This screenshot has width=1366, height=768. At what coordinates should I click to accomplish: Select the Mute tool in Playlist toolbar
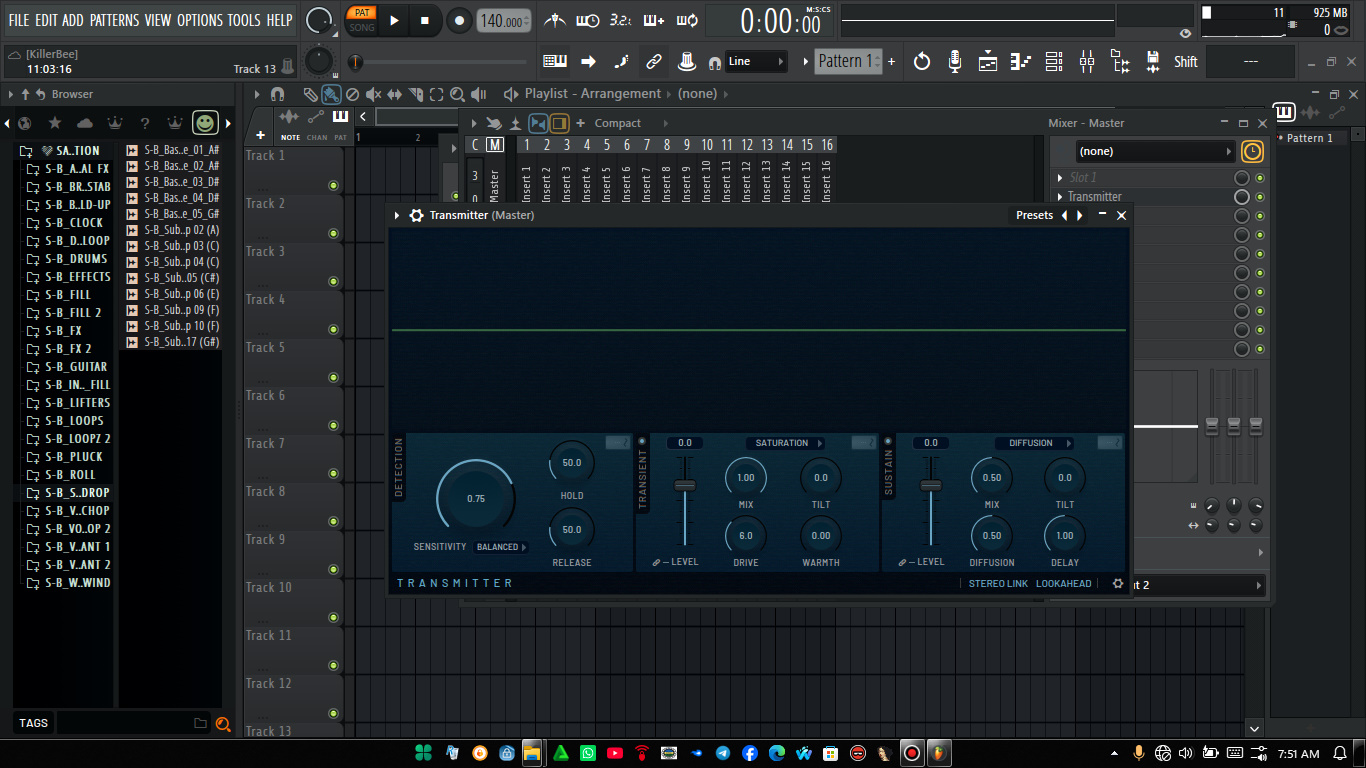click(373, 95)
